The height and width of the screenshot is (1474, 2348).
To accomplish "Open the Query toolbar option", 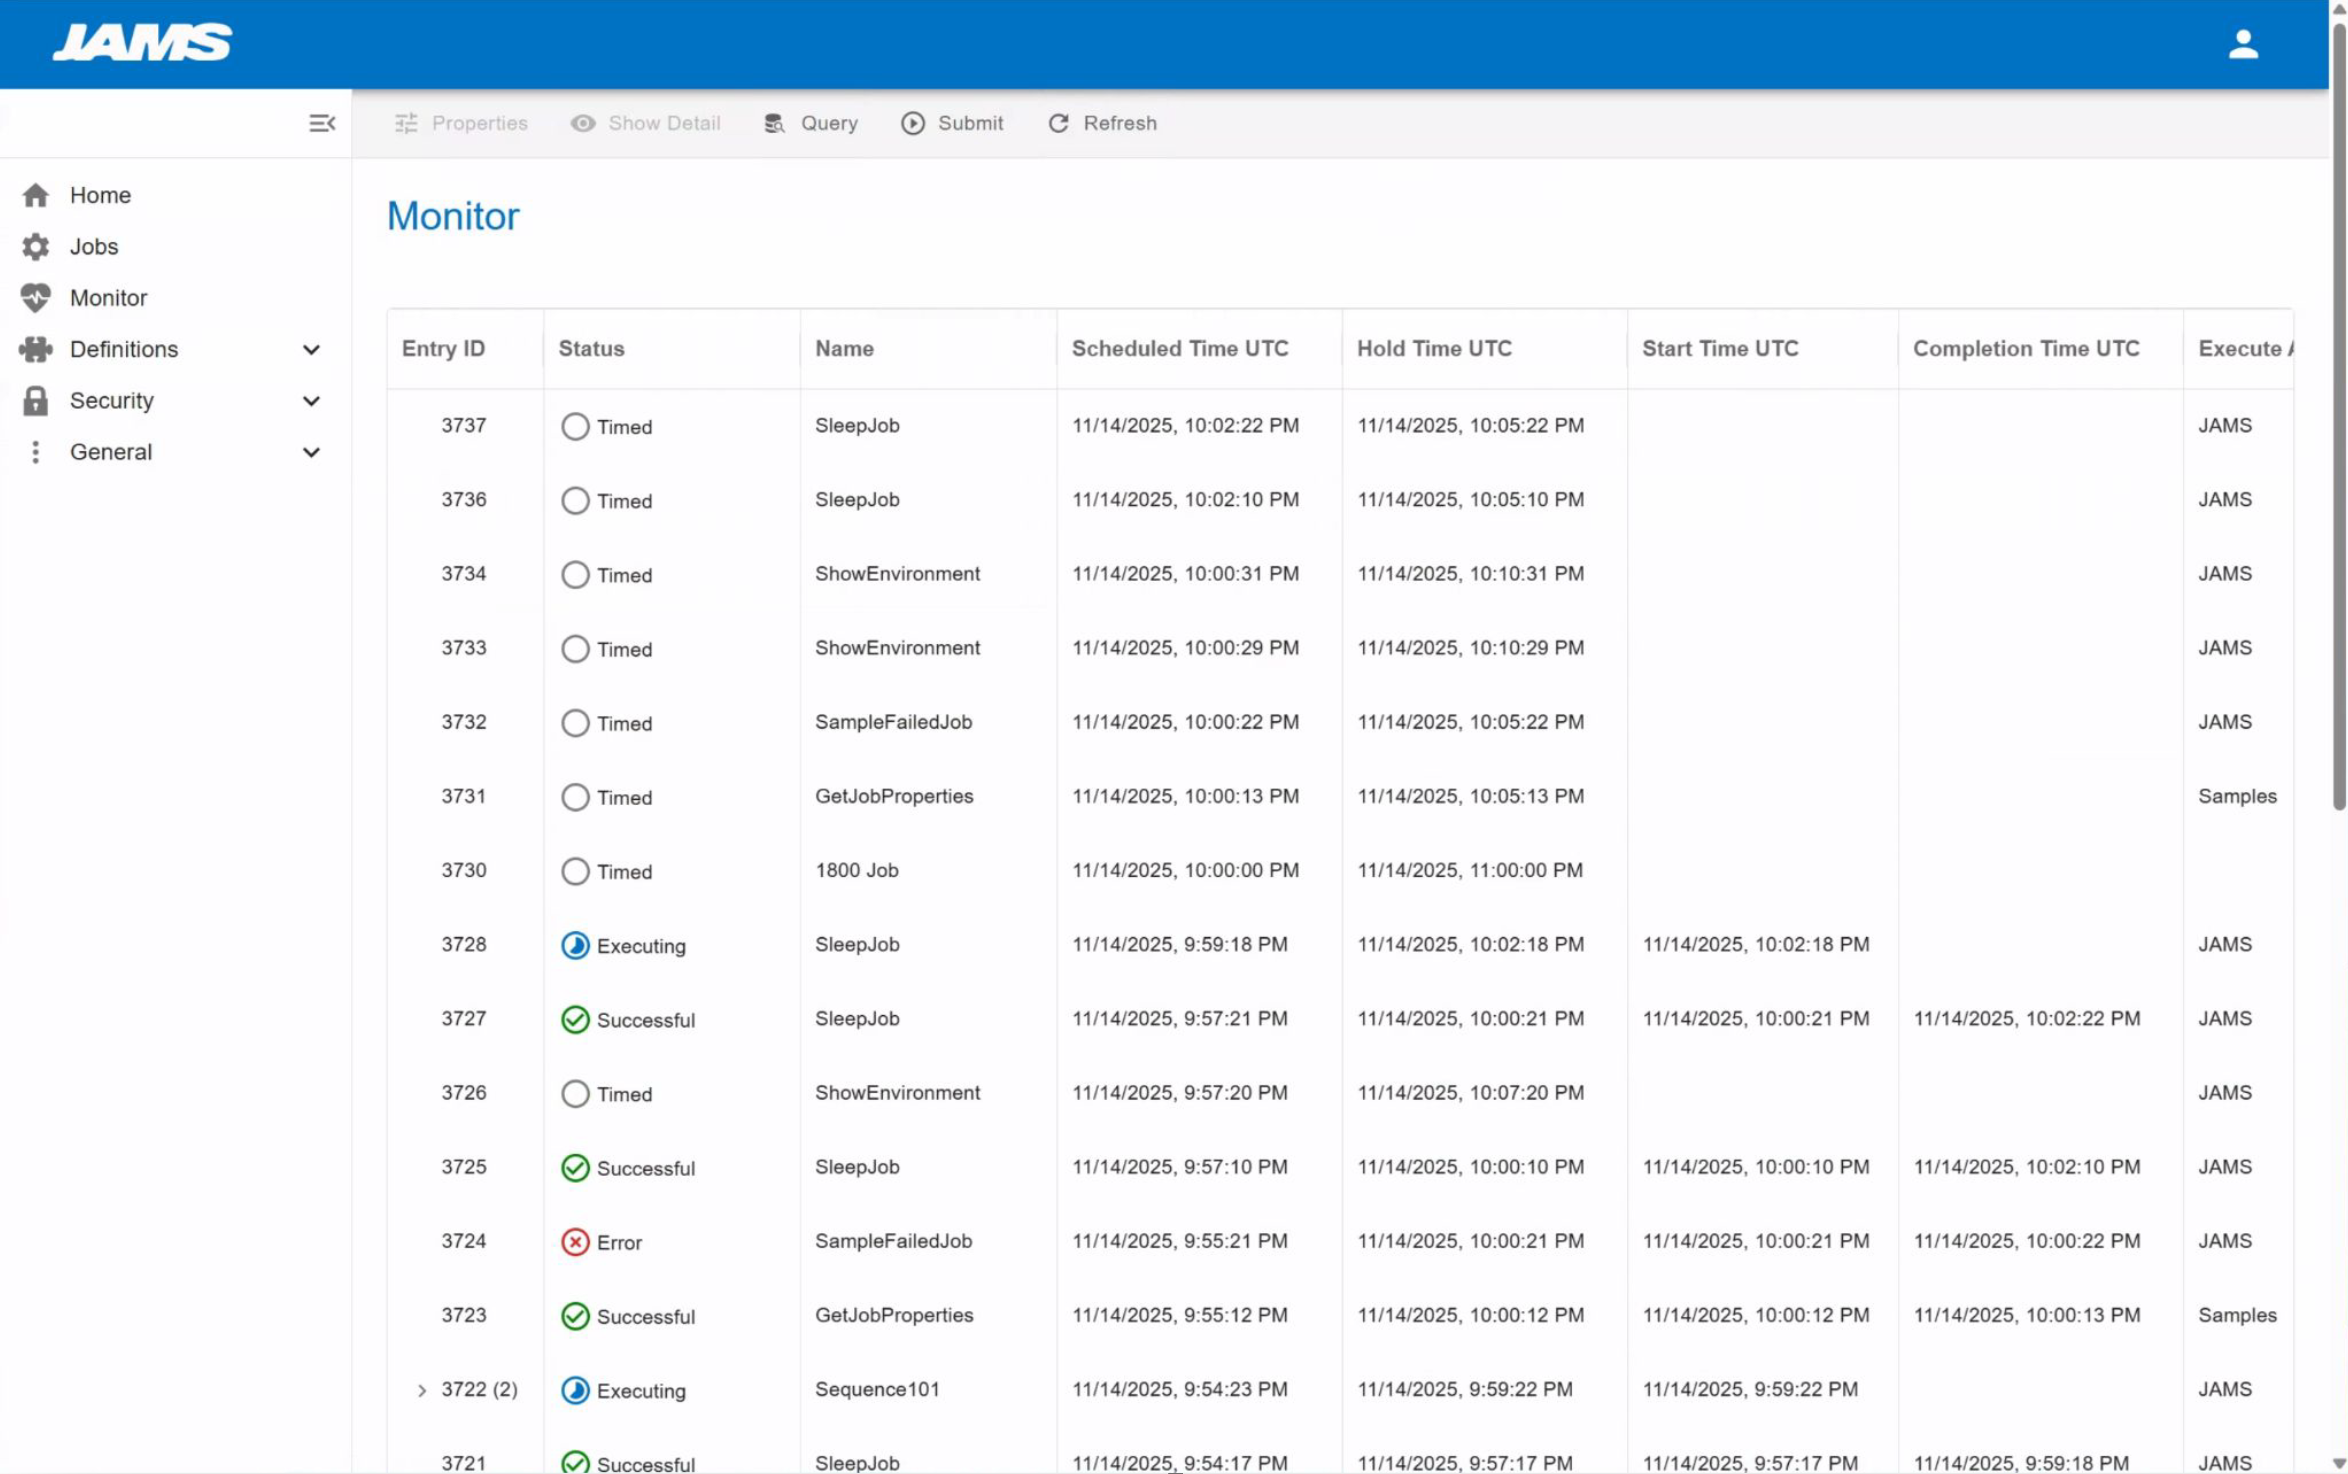I will tap(811, 123).
